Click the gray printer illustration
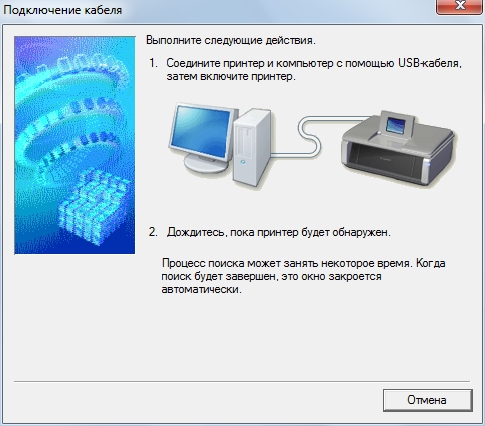 (x=398, y=149)
